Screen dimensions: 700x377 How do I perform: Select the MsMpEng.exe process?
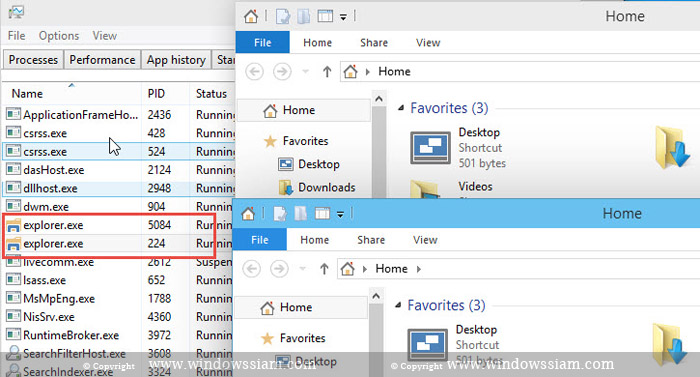pyautogui.click(x=118, y=298)
